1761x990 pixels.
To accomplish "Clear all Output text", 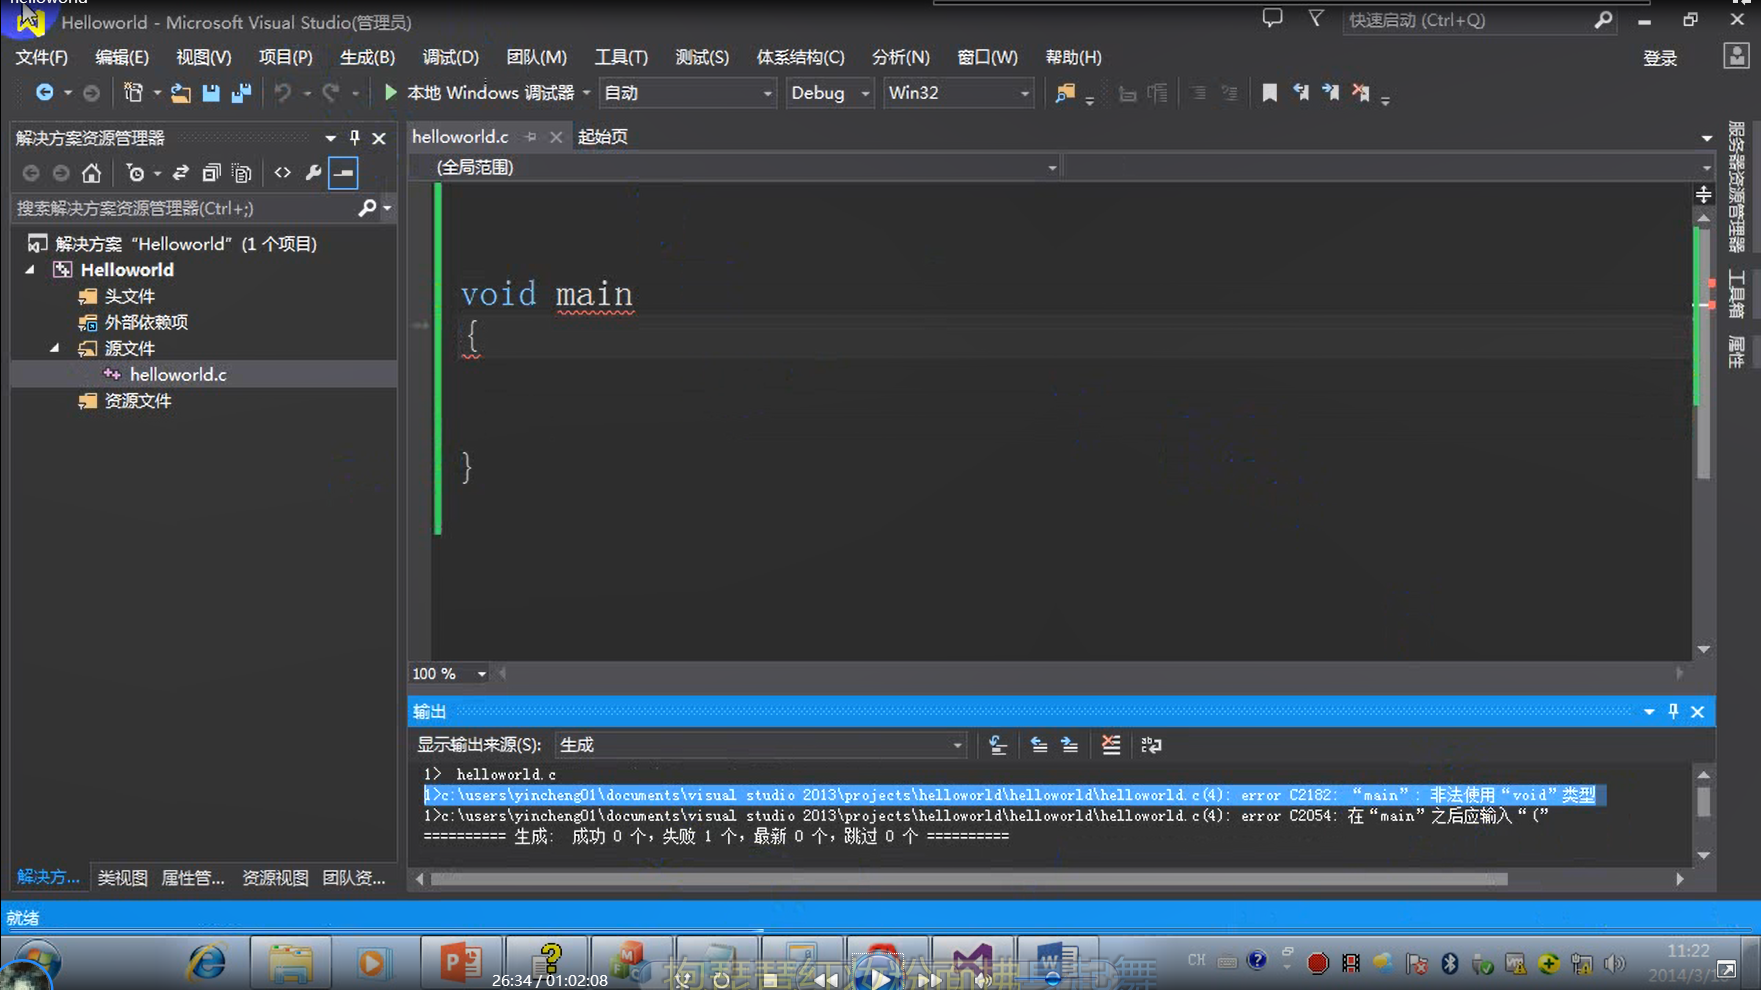I will coord(1111,745).
